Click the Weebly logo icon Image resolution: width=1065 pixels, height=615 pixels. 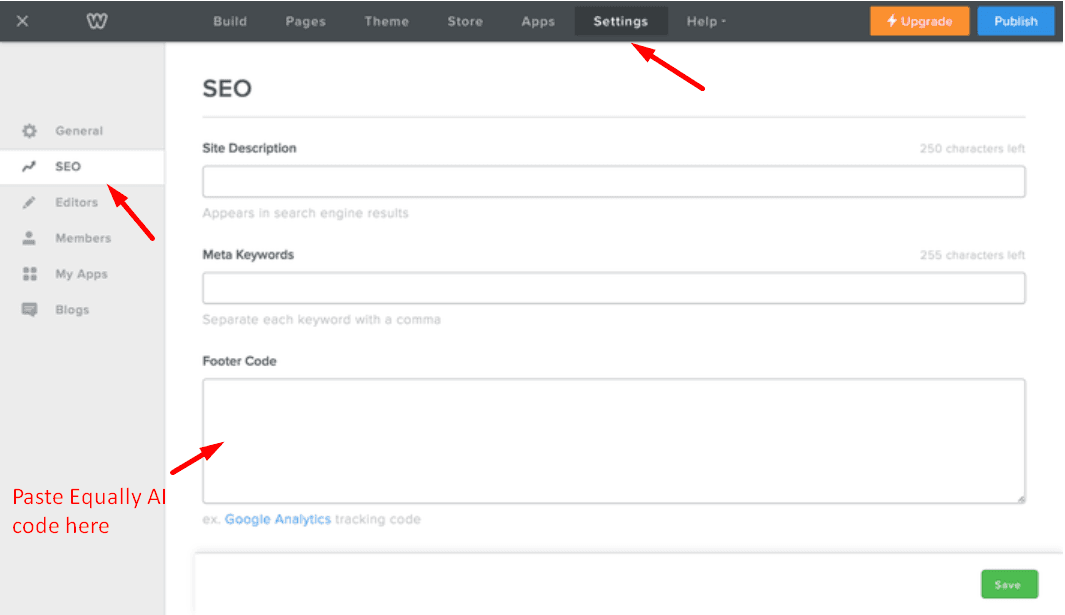pyautogui.click(x=97, y=21)
